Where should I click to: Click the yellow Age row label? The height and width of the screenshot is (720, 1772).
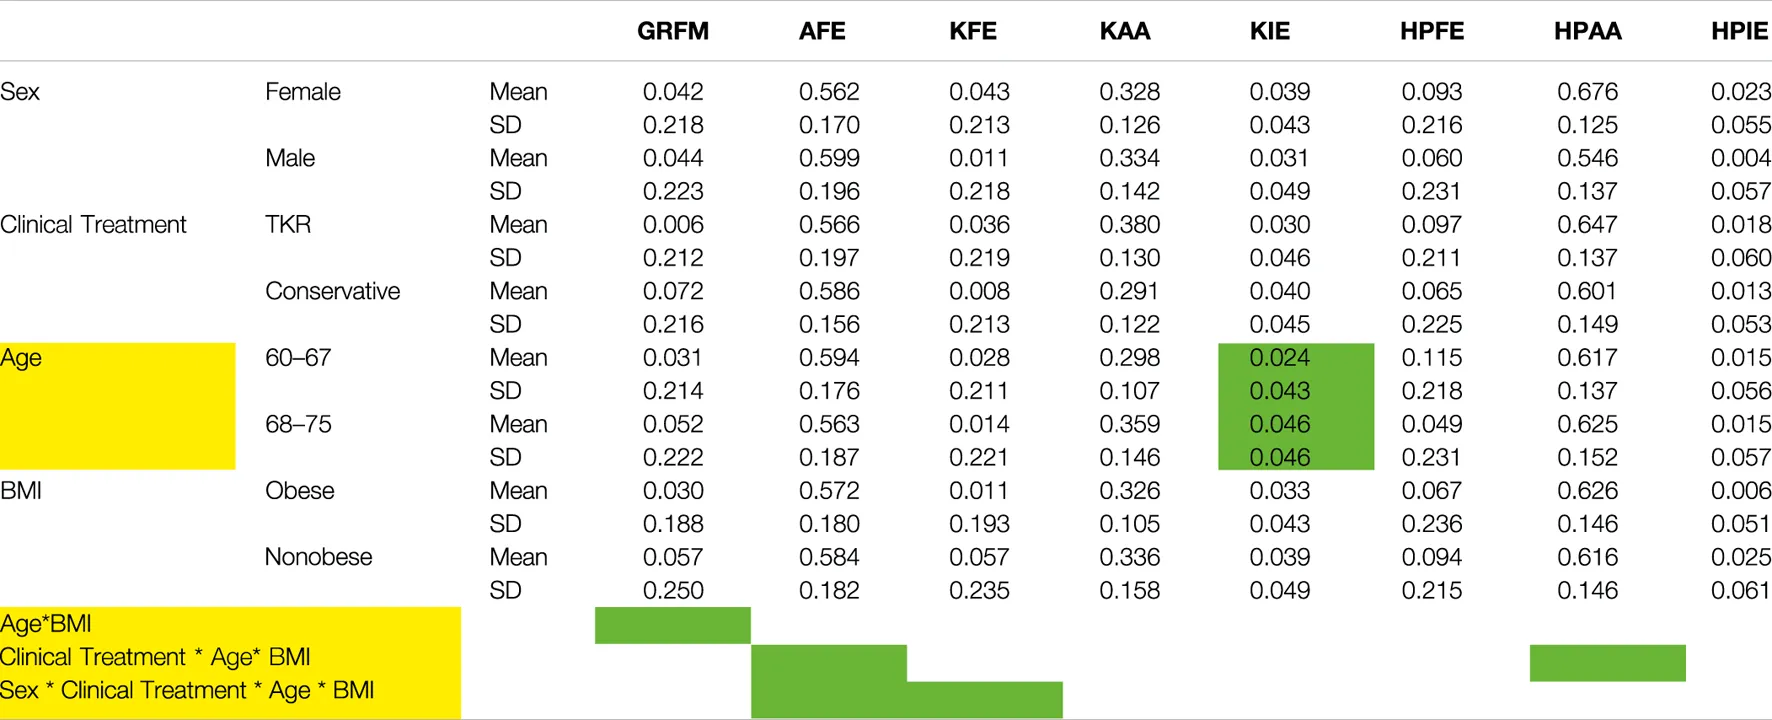point(22,358)
